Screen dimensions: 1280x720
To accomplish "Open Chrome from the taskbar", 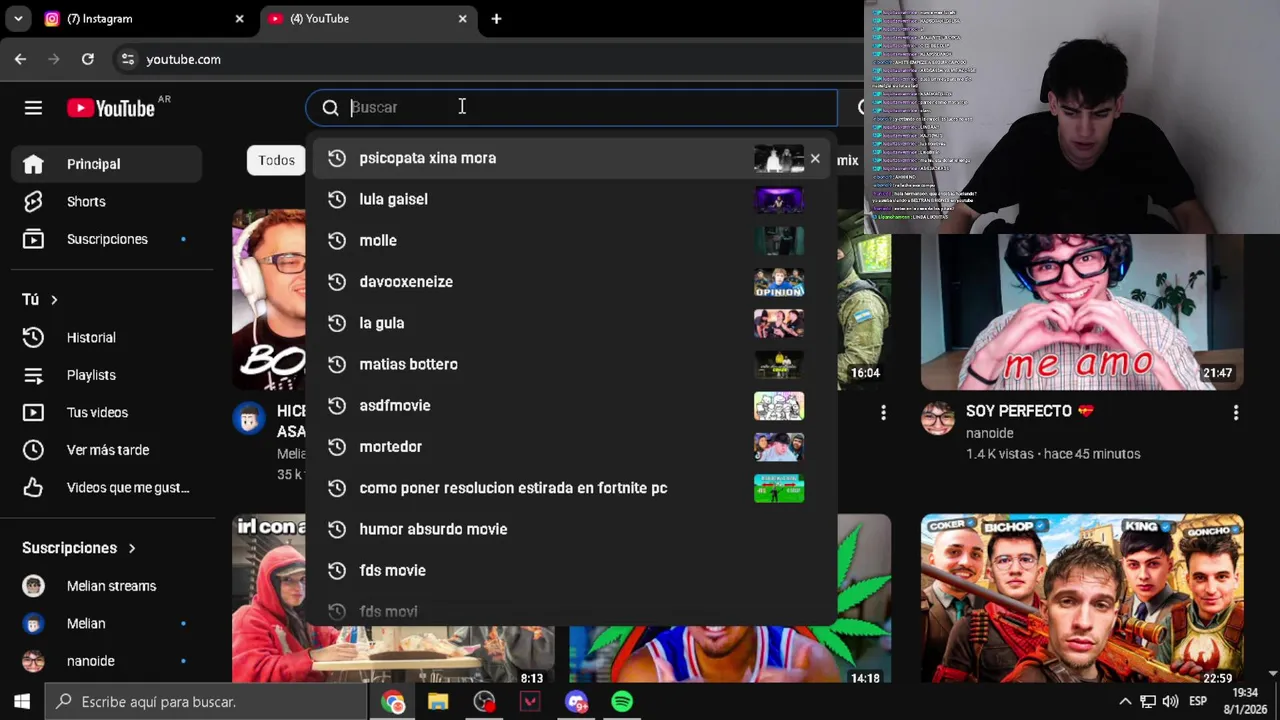I will tap(392, 702).
